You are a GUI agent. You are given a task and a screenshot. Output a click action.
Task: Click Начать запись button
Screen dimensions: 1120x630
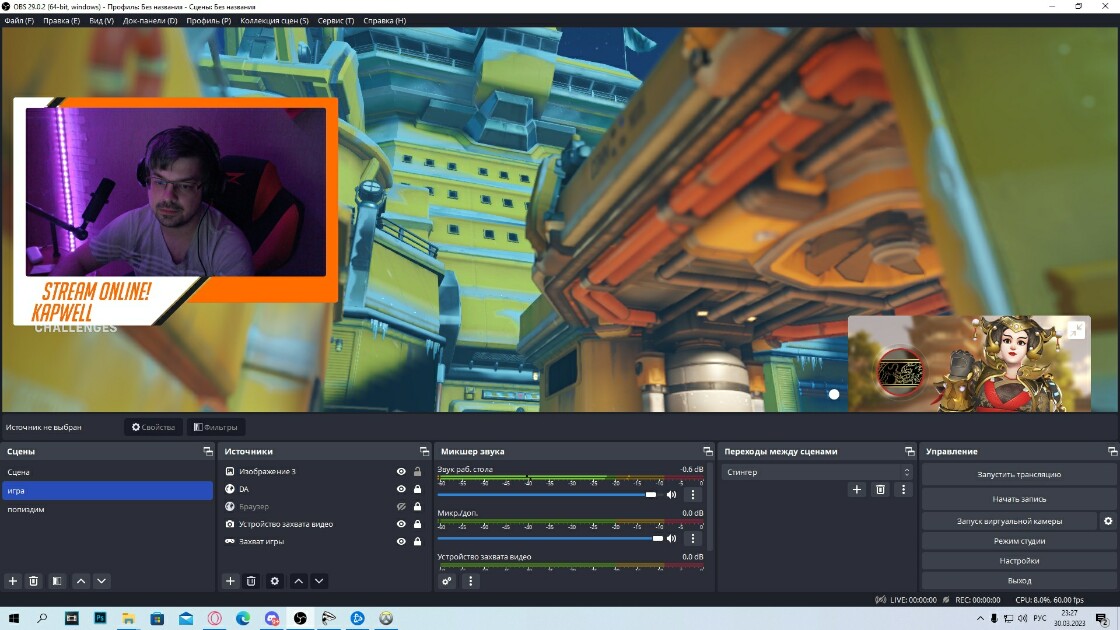[1019, 499]
